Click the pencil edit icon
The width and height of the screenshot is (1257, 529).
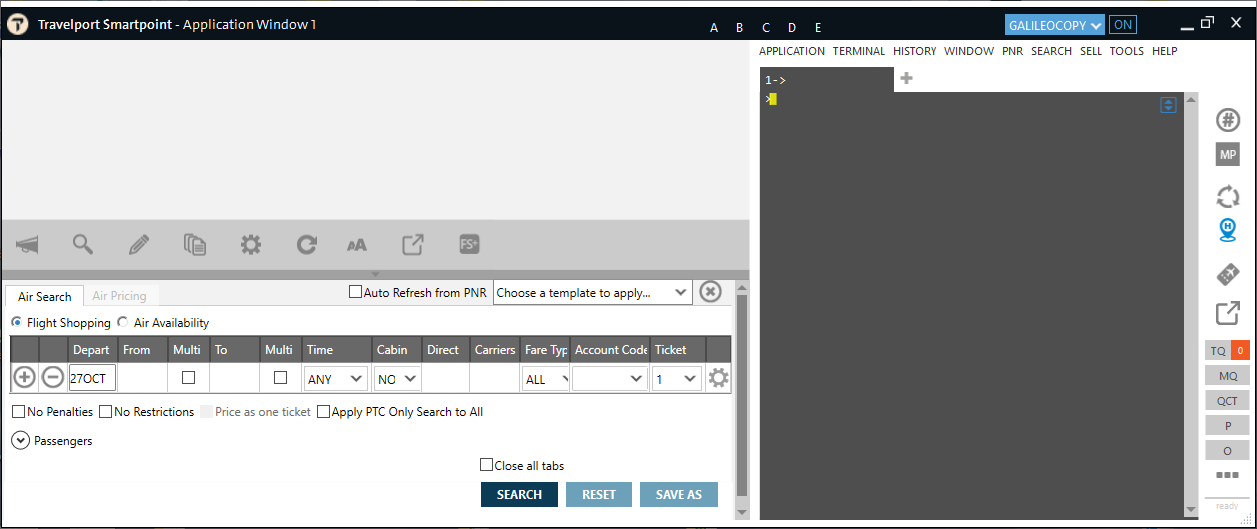coord(139,244)
